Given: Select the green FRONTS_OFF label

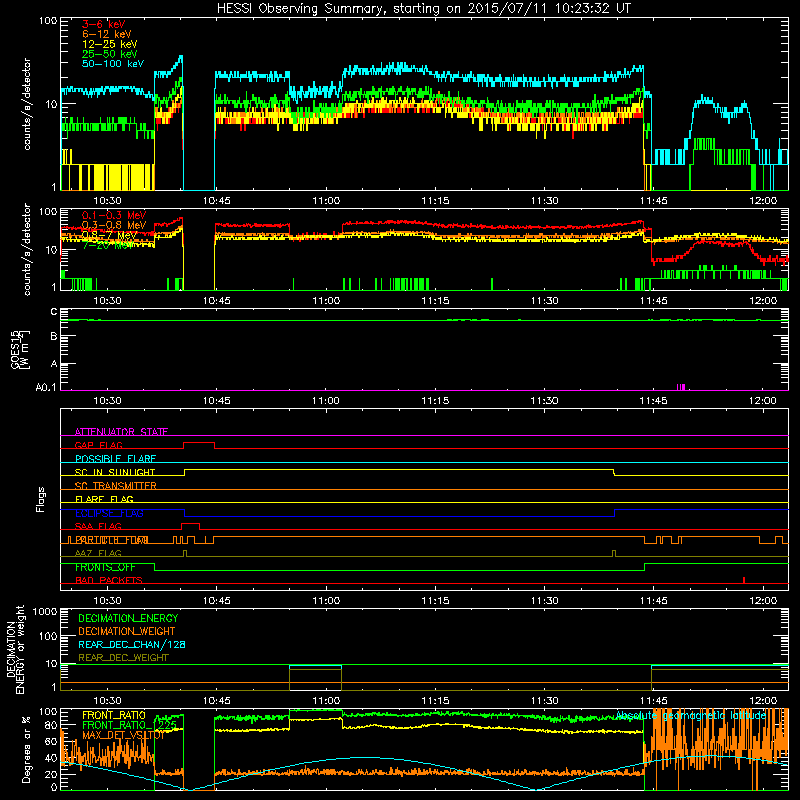Looking at the screenshot, I should coord(105,567).
